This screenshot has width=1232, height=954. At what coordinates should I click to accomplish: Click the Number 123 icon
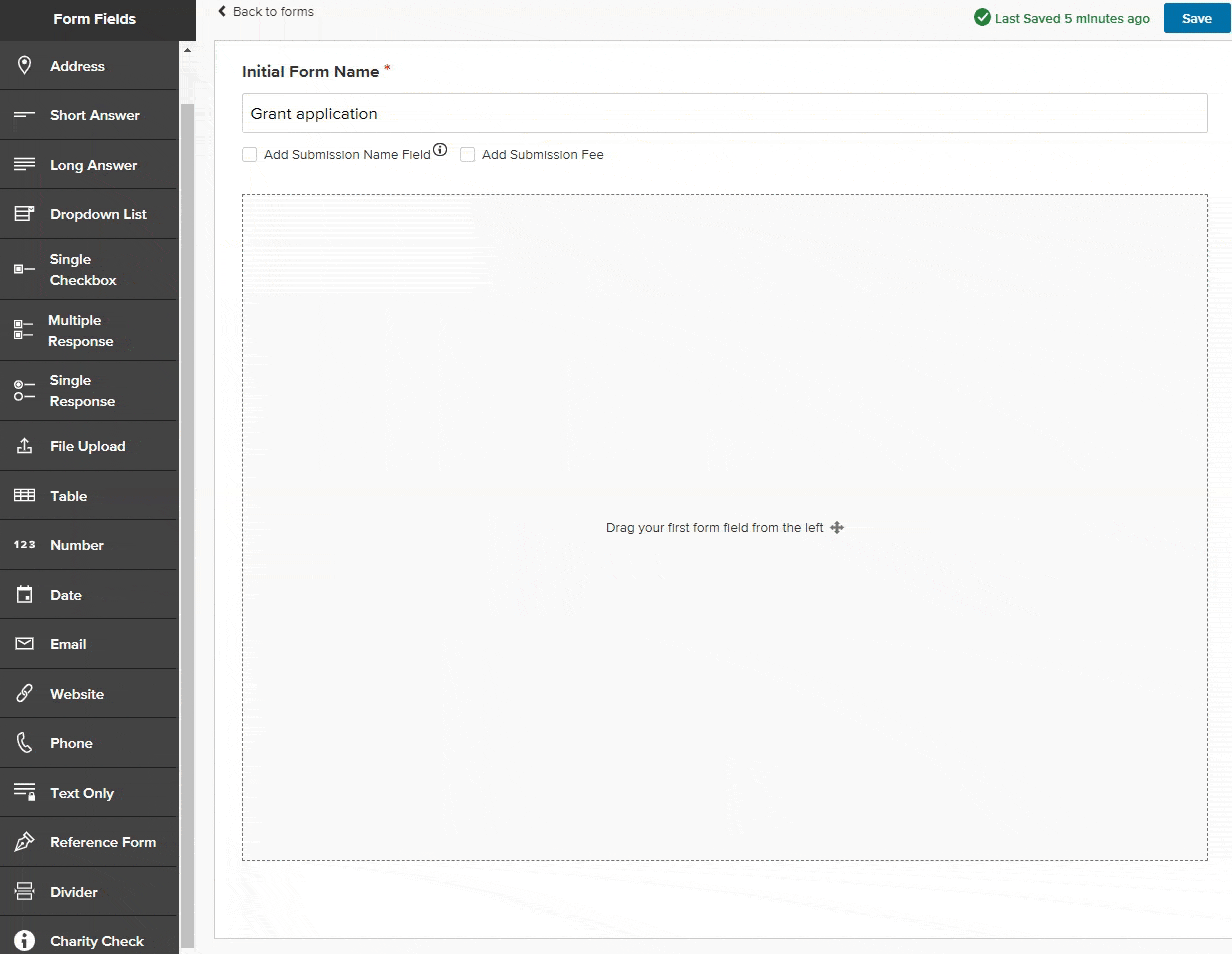pyautogui.click(x=25, y=545)
